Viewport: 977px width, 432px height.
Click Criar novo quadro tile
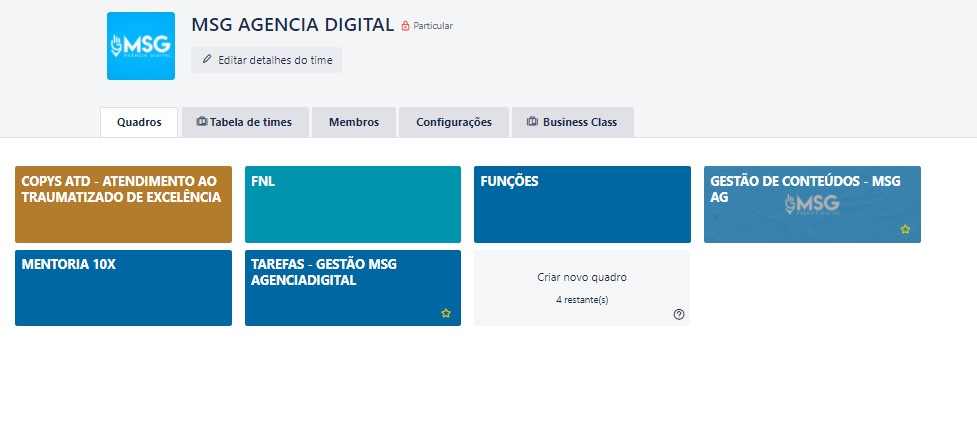(582, 288)
